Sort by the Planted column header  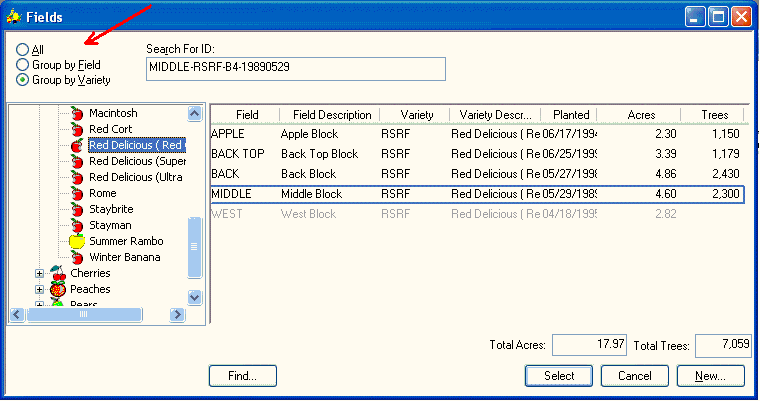[x=571, y=115]
